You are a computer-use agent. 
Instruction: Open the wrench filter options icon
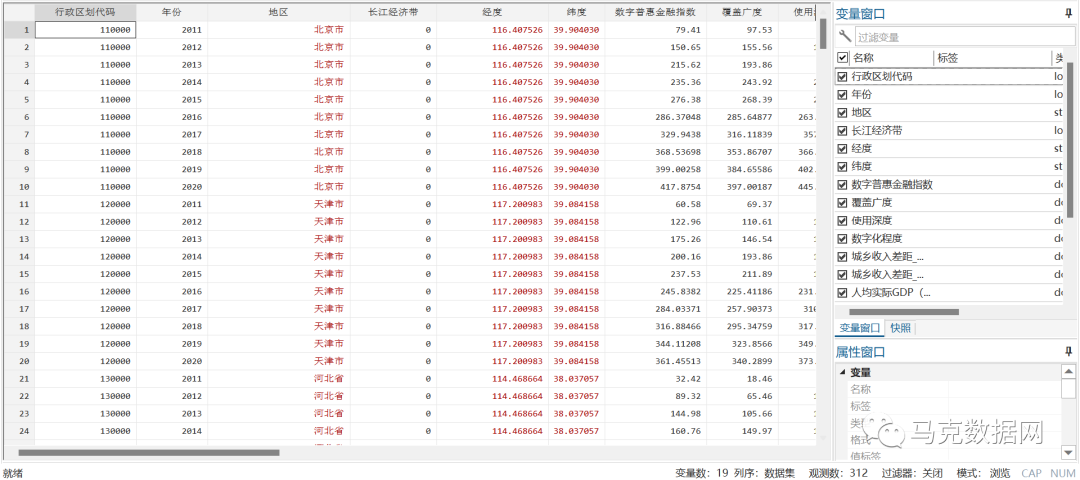click(x=844, y=36)
